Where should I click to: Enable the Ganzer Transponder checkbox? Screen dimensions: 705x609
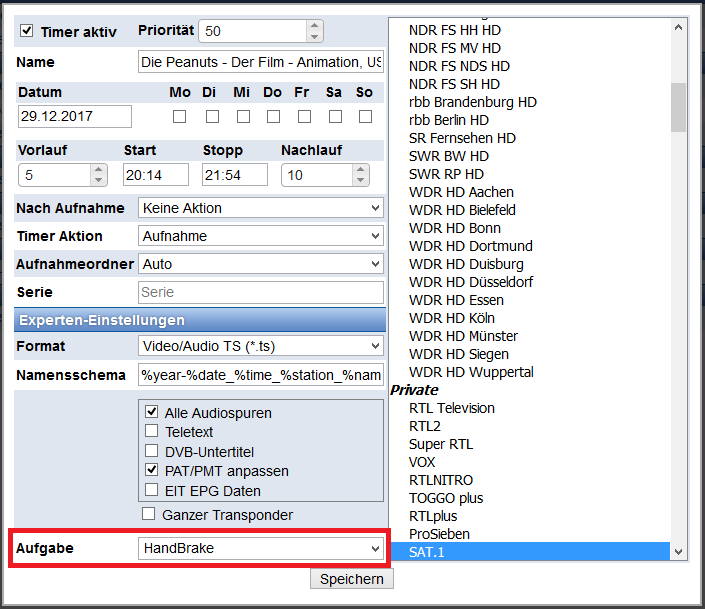[149, 514]
